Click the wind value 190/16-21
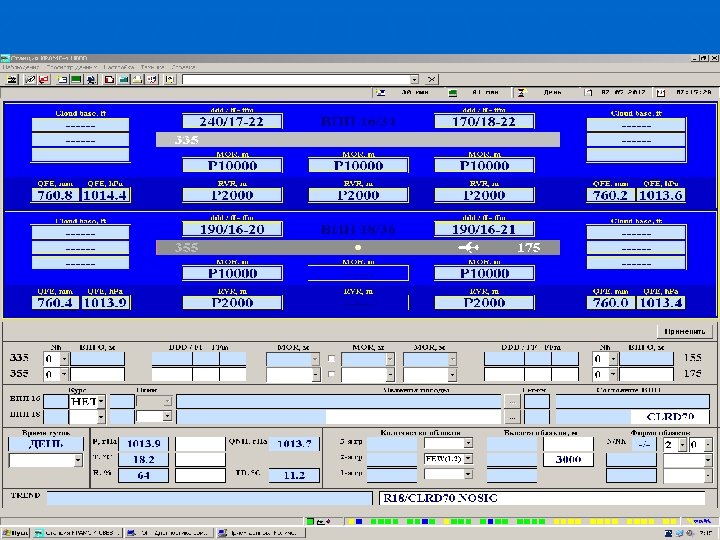 coord(484,229)
